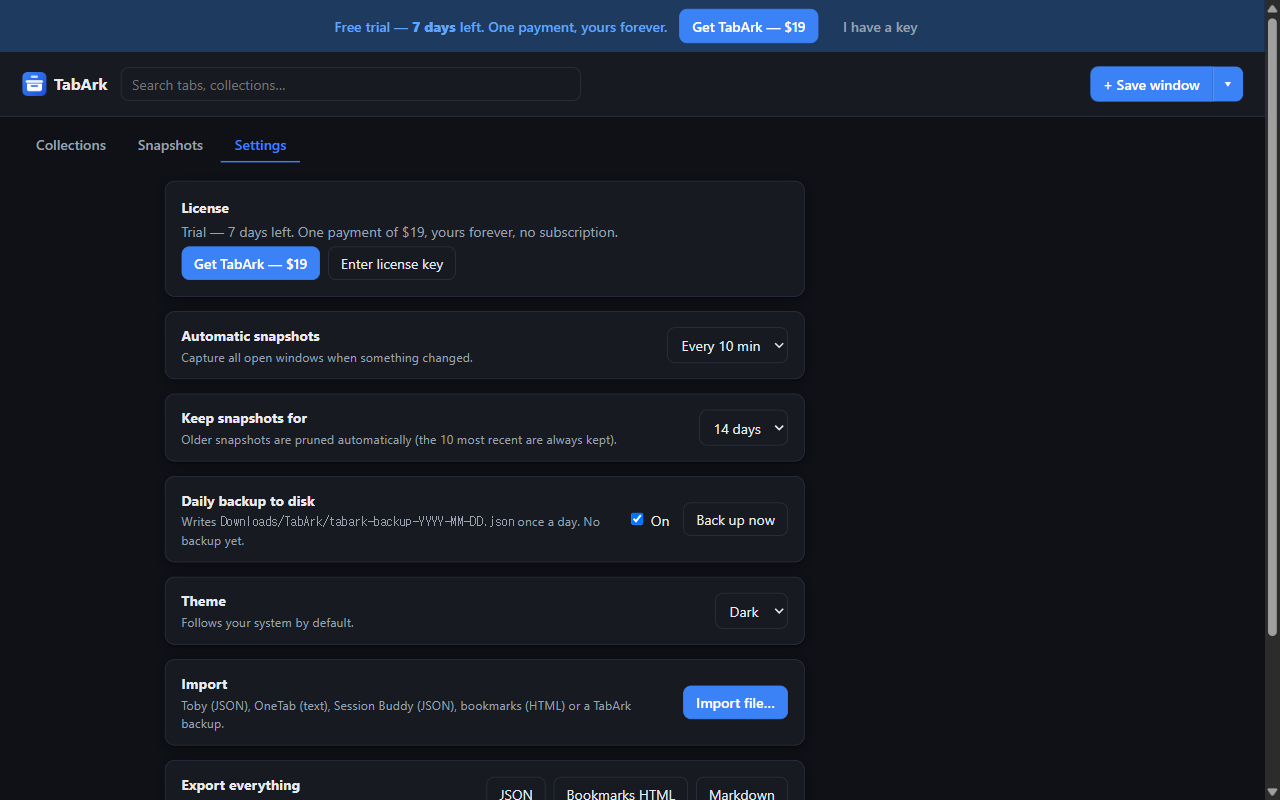Open the 14 days retention dropdown
1280x800 pixels.
(x=743, y=428)
